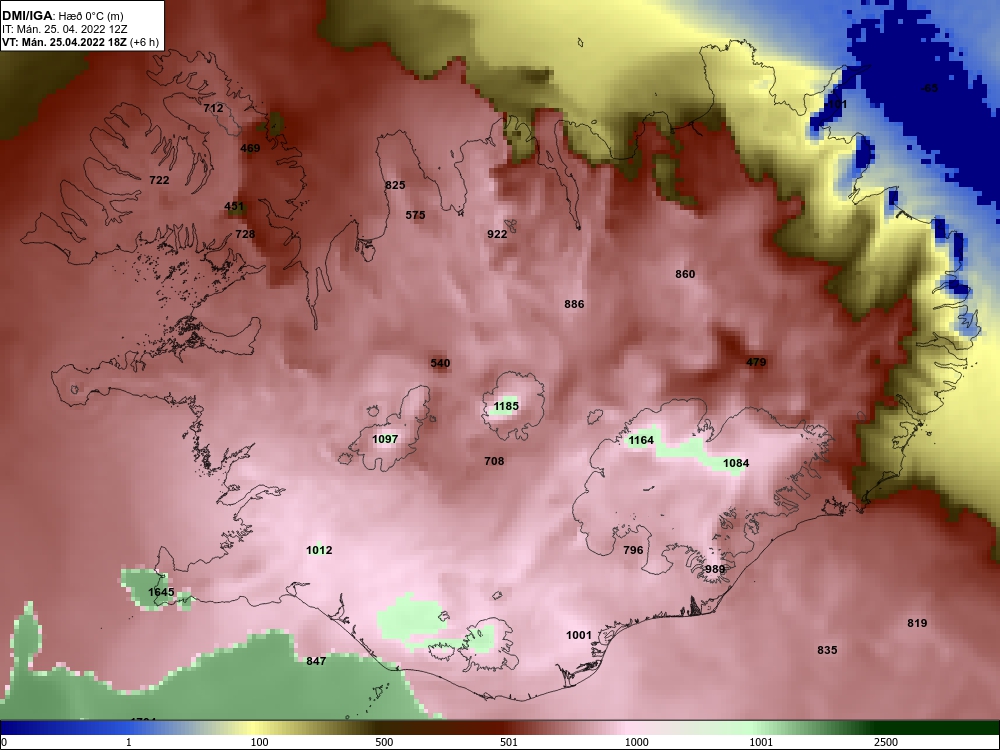Pick map value 847

click(316, 661)
